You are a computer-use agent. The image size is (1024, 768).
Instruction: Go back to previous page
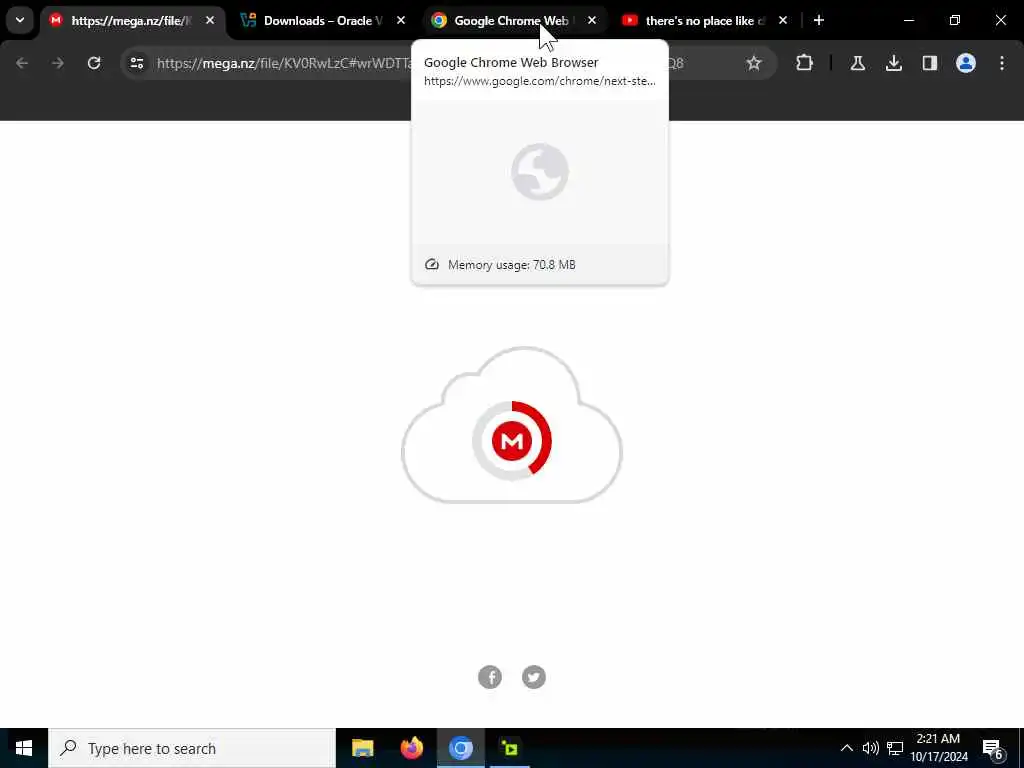[22, 63]
